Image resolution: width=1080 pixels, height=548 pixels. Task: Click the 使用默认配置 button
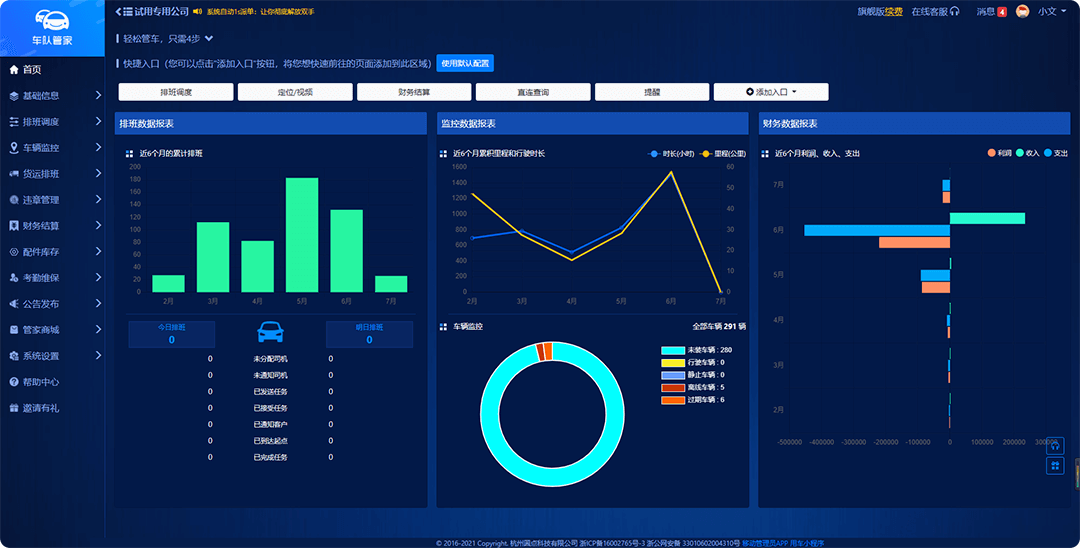pos(465,63)
